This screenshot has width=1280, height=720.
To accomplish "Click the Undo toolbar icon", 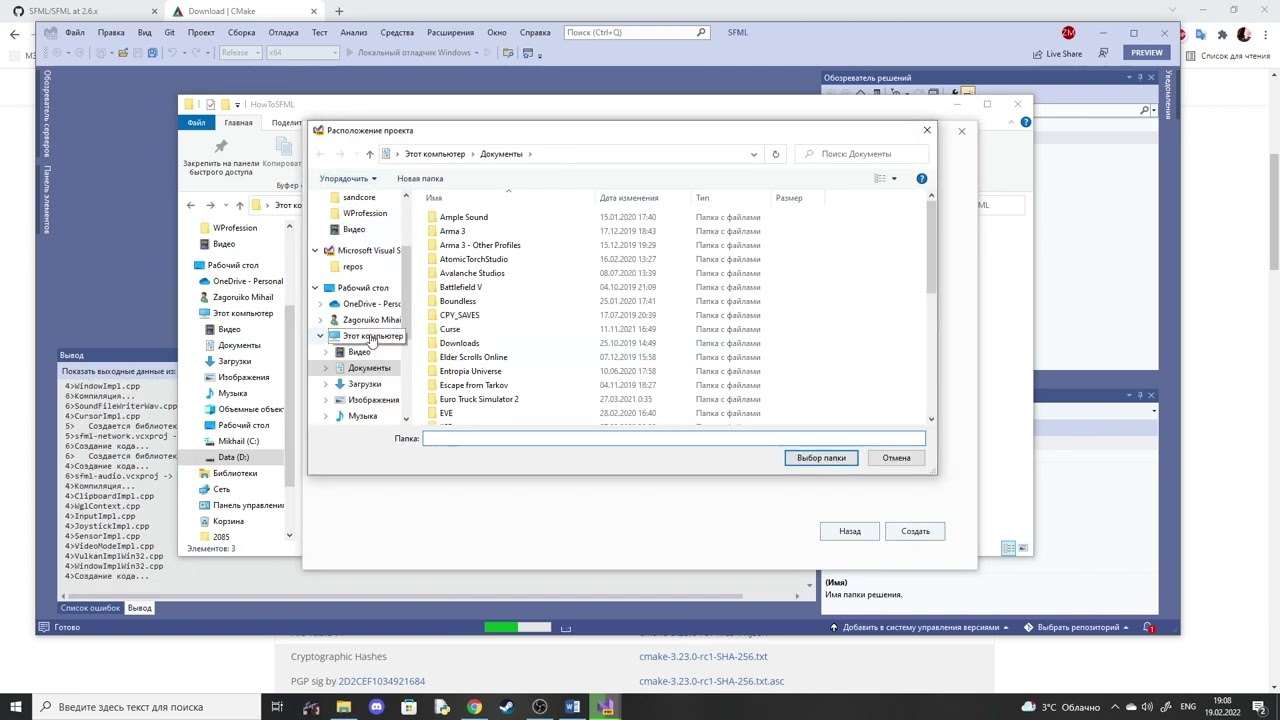I will pos(173,53).
